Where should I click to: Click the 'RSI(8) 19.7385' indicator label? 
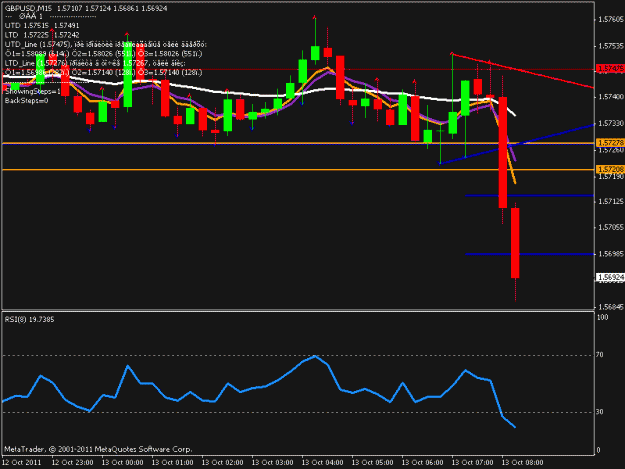[29, 320]
